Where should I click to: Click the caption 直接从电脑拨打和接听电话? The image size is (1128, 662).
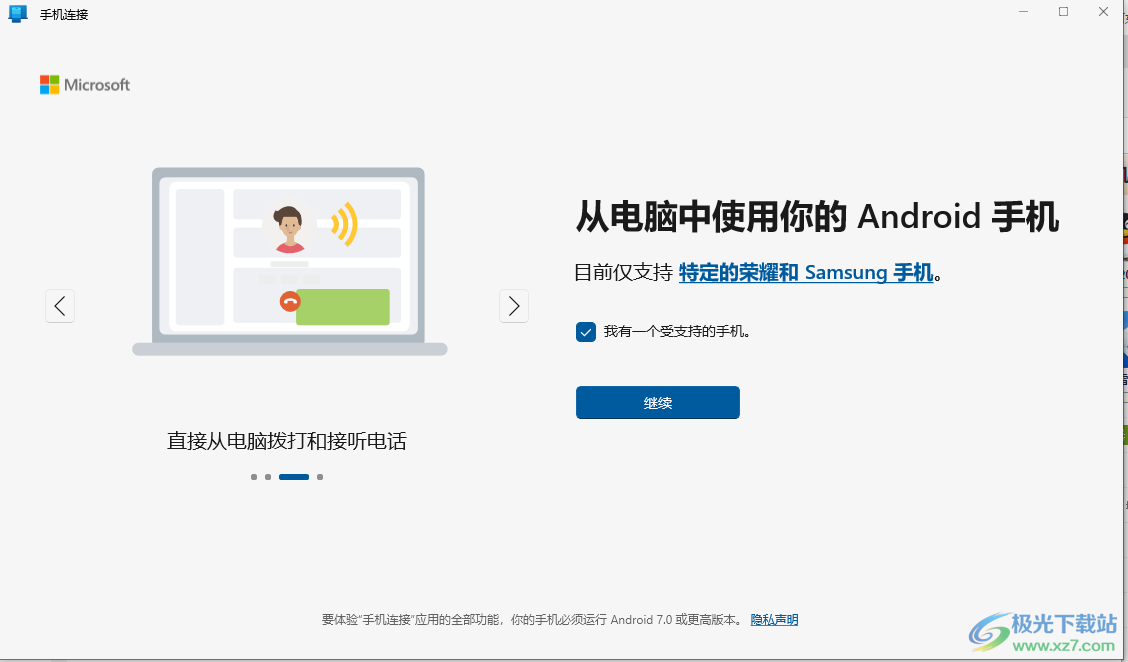[x=287, y=440]
